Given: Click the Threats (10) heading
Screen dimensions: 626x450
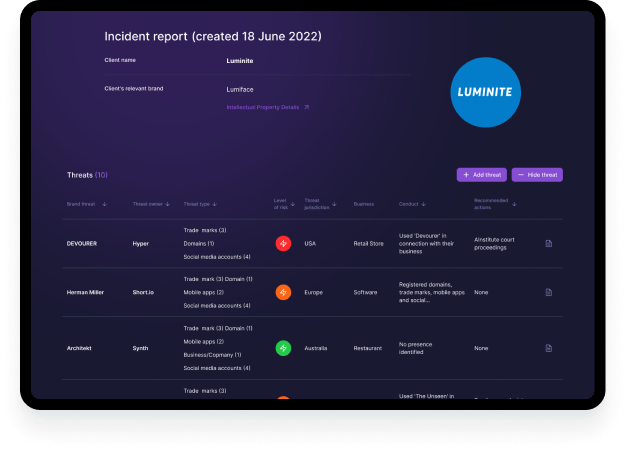Looking at the screenshot, I should 87,175.
